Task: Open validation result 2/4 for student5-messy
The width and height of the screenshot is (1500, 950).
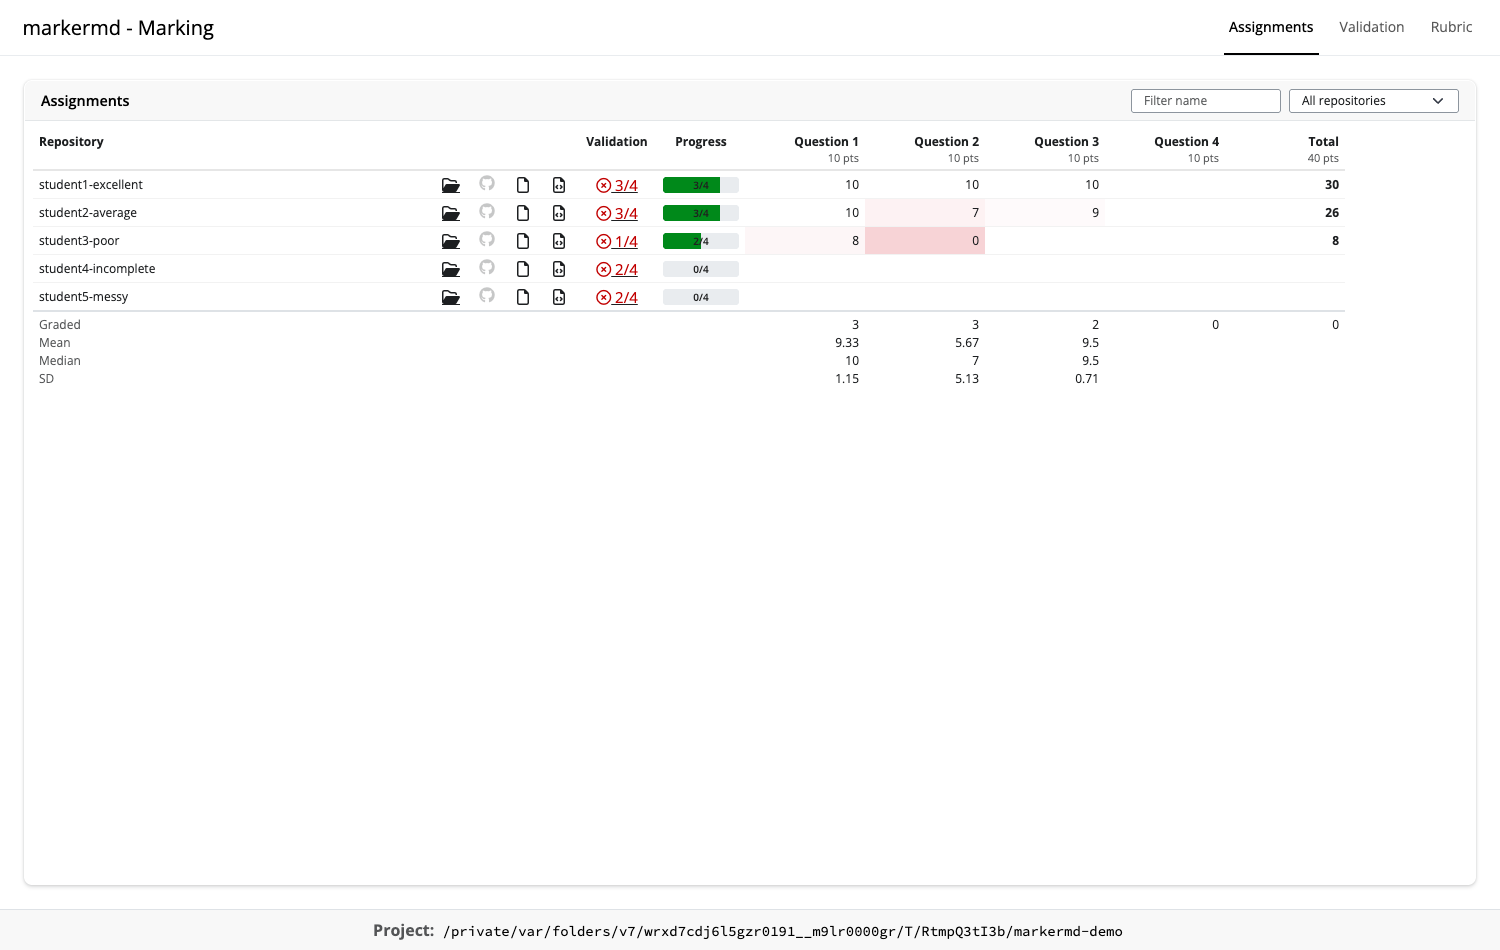Action: click(x=617, y=297)
